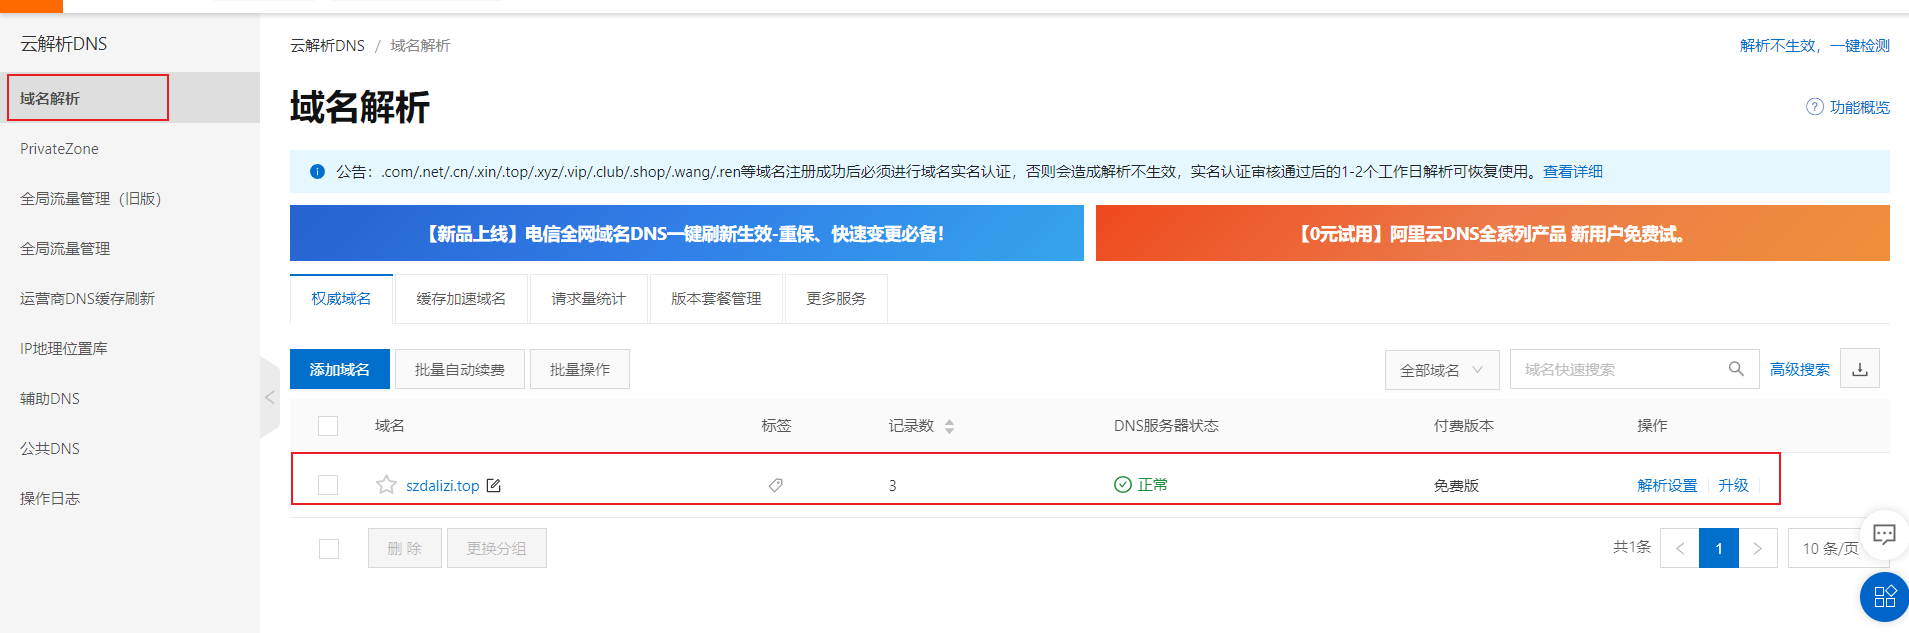Viewport: 1909px width, 633px height.
Task: Click the 正常 DNS status text
Action: click(1153, 484)
